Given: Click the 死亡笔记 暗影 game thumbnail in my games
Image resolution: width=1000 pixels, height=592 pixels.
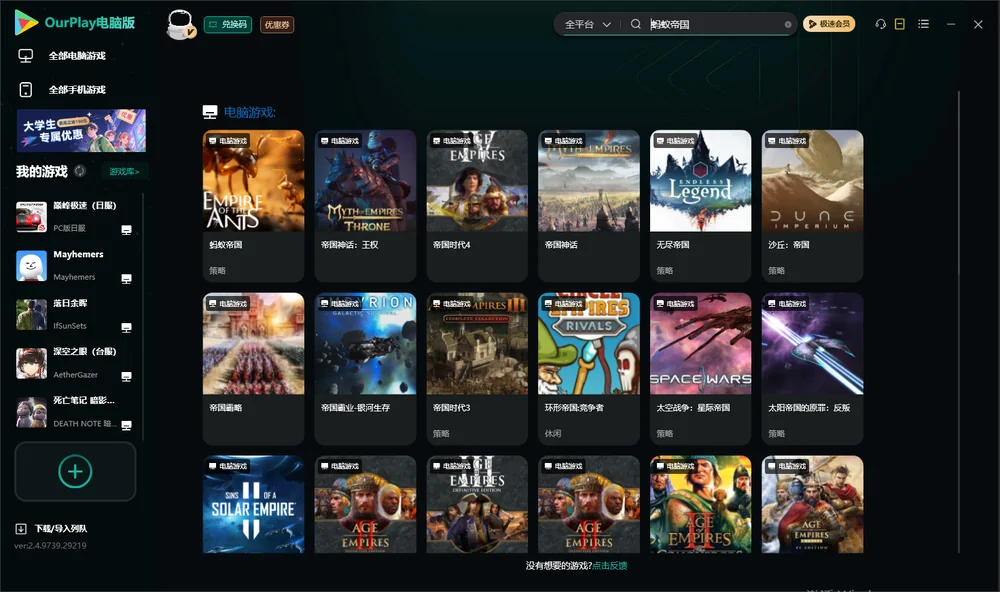Looking at the screenshot, I should pyautogui.click(x=31, y=413).
